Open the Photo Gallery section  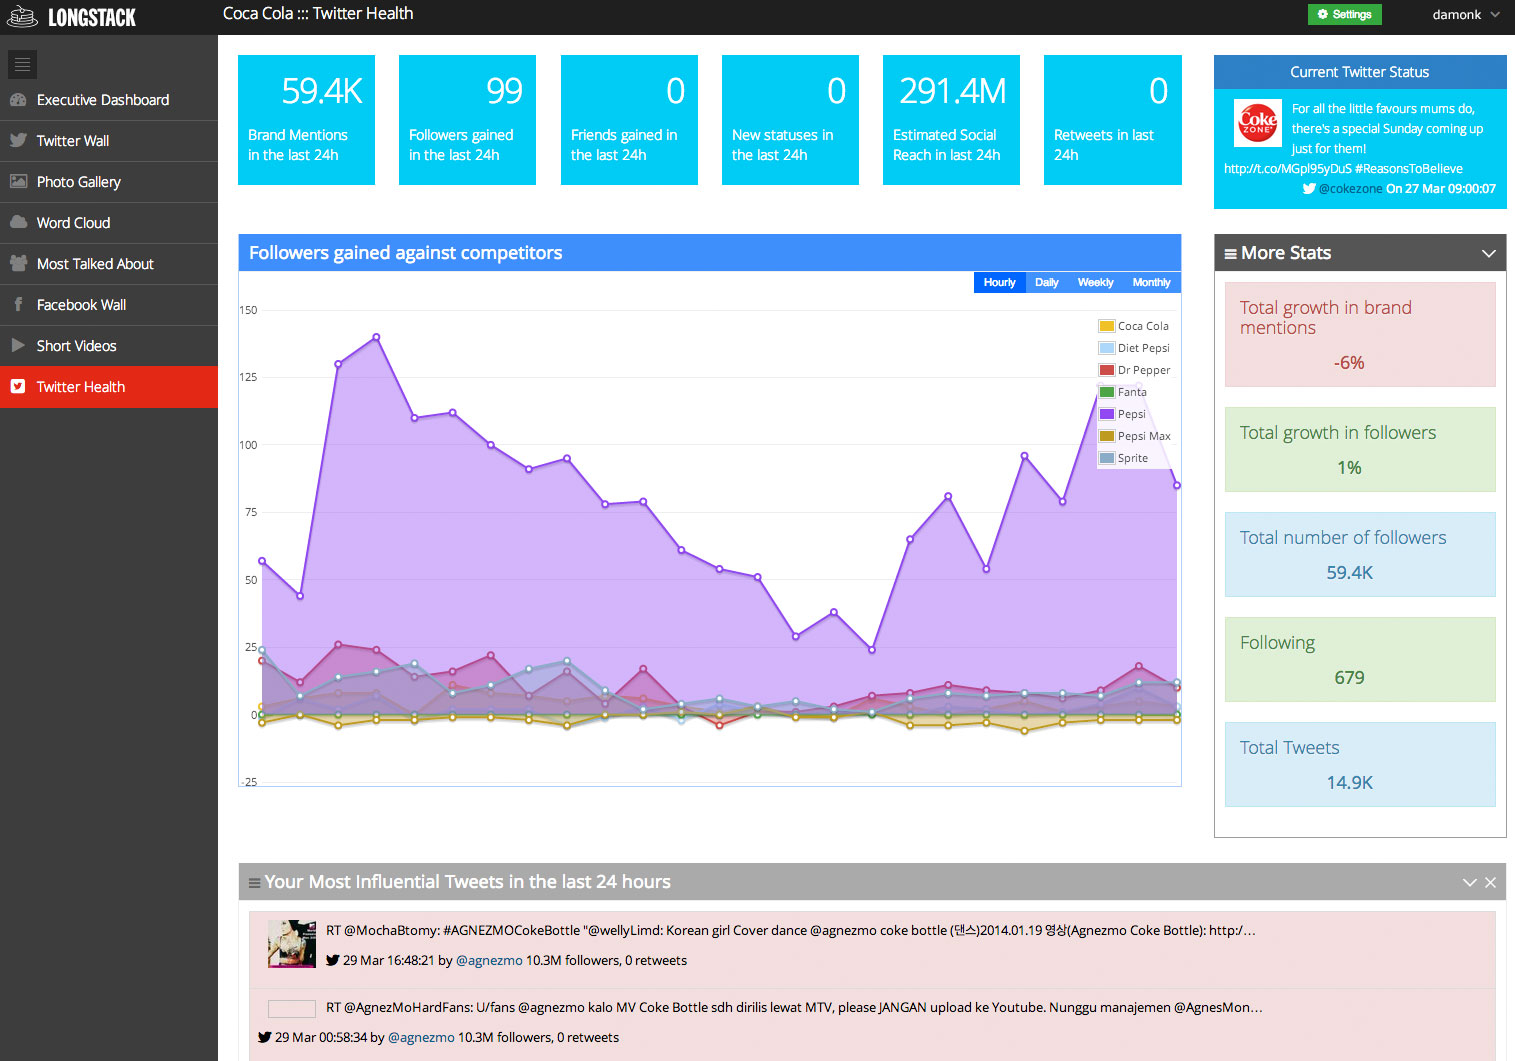click(x=109, y=182)
